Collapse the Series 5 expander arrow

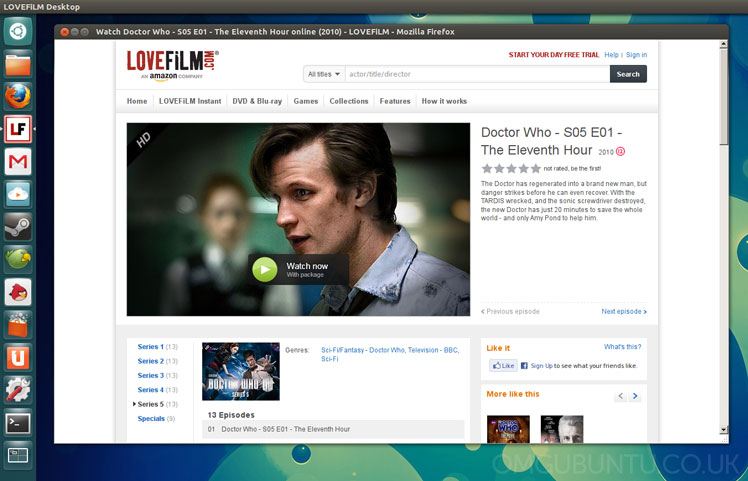coord(134,404)
